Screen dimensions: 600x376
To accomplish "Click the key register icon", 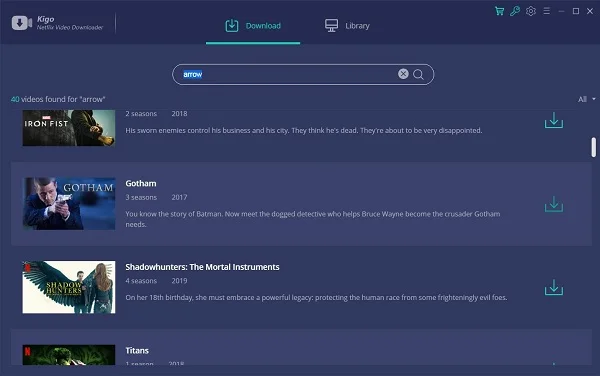I will tap(515, 11).
